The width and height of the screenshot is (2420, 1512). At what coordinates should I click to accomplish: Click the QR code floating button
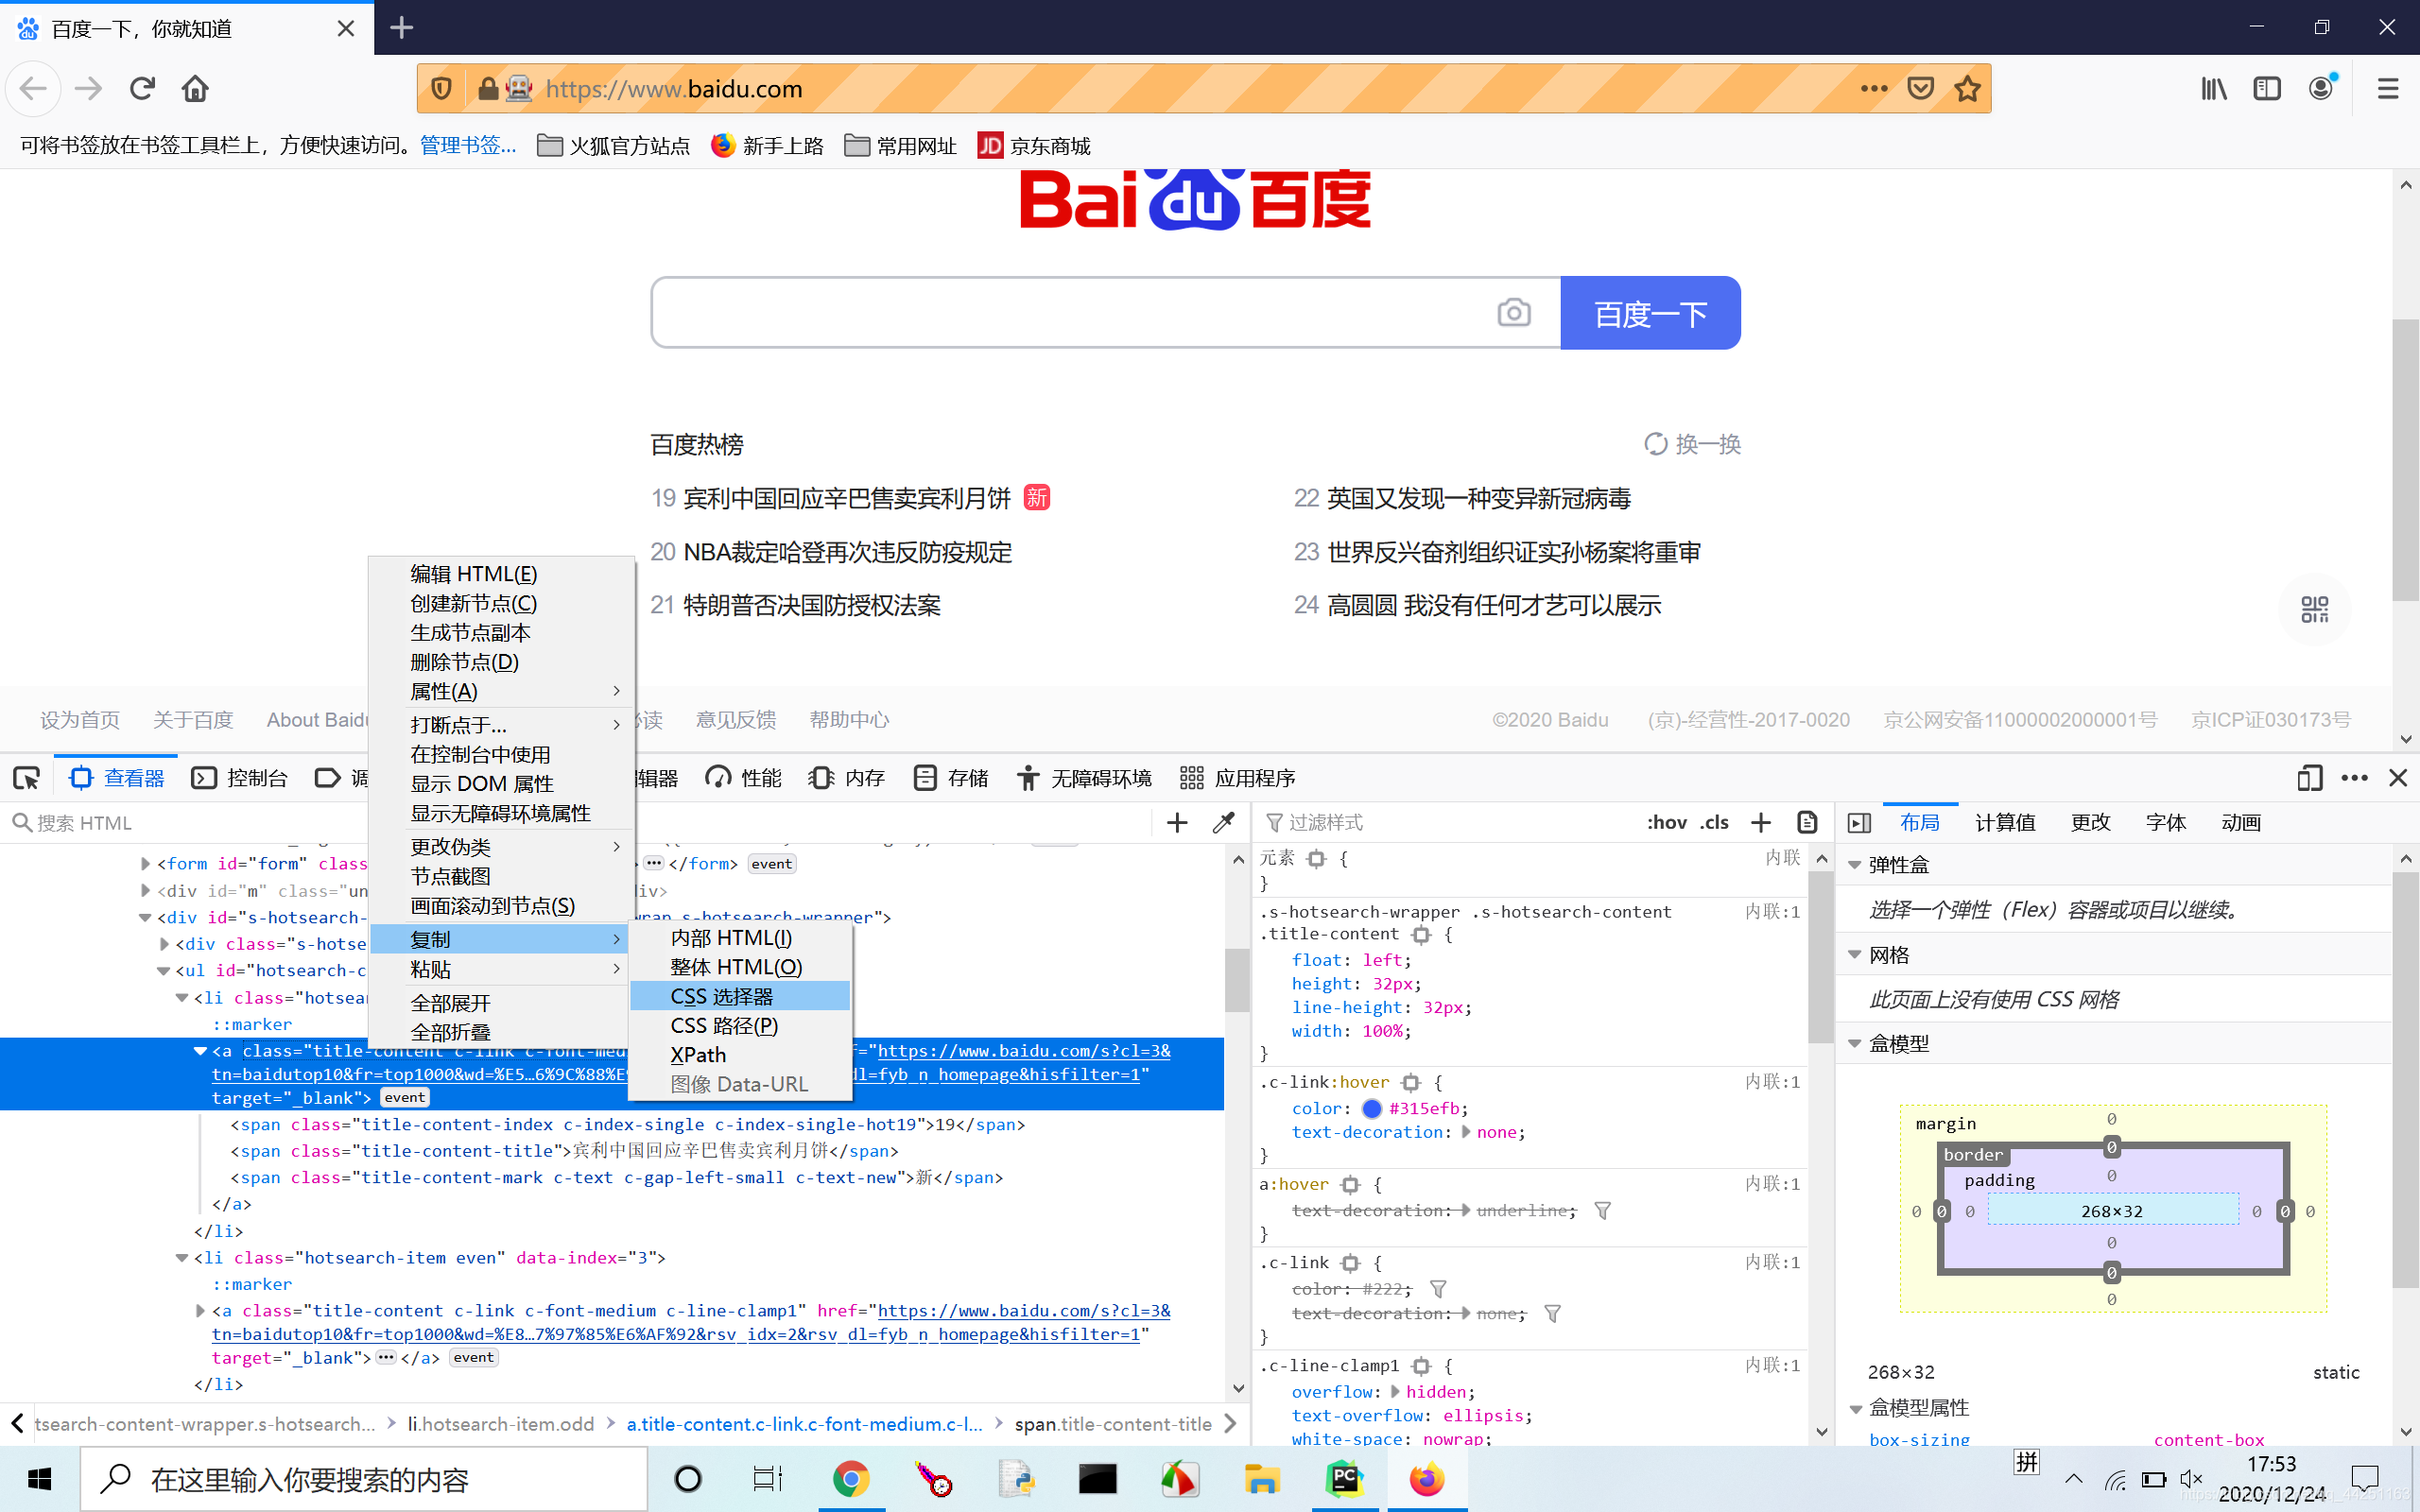[2314, 609]
